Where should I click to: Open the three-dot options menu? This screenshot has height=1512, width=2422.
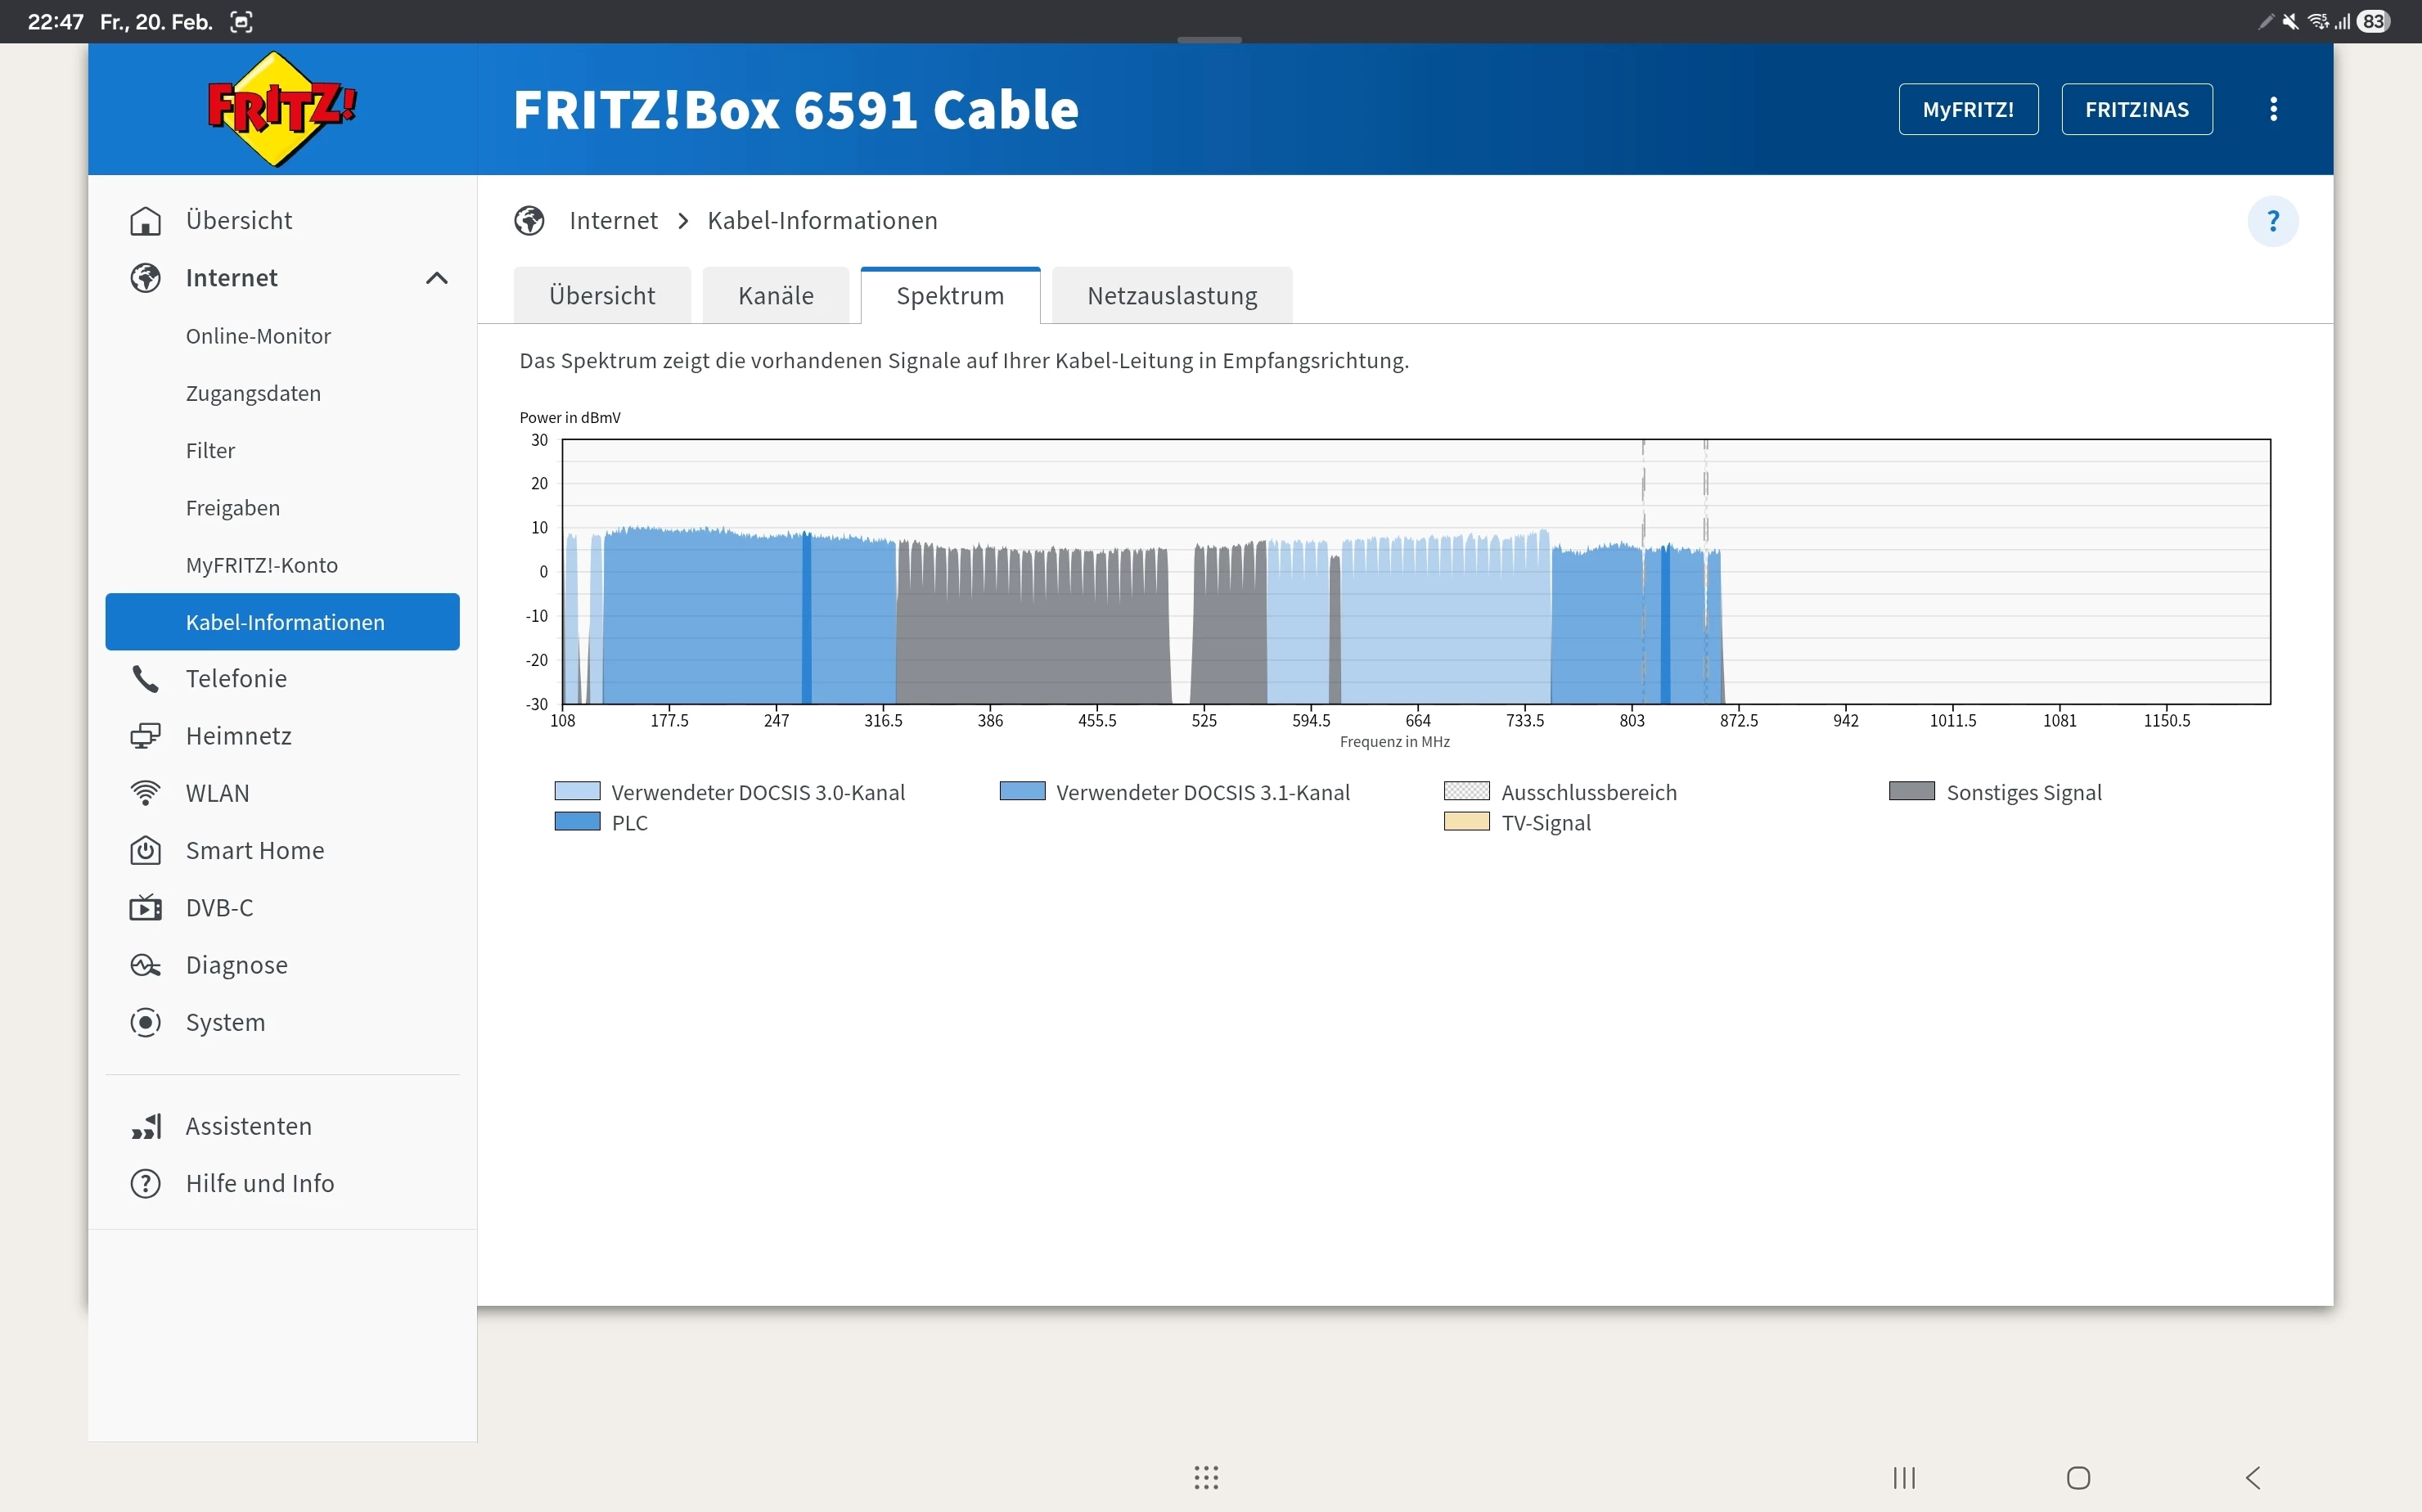coord(2273,109)
